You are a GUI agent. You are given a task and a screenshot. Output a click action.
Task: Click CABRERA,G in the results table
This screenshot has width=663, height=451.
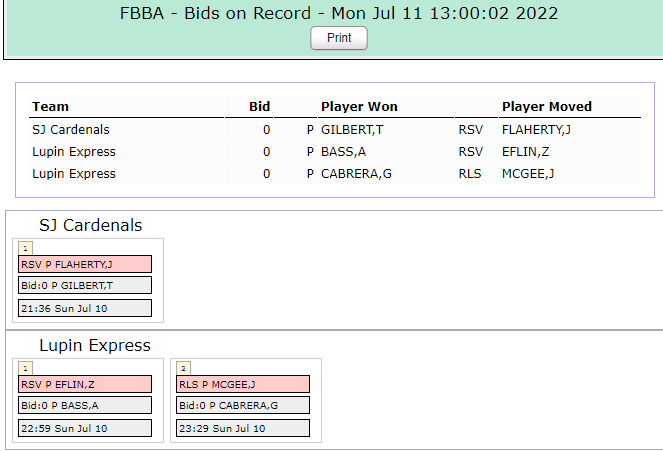[x=356, y=174]
